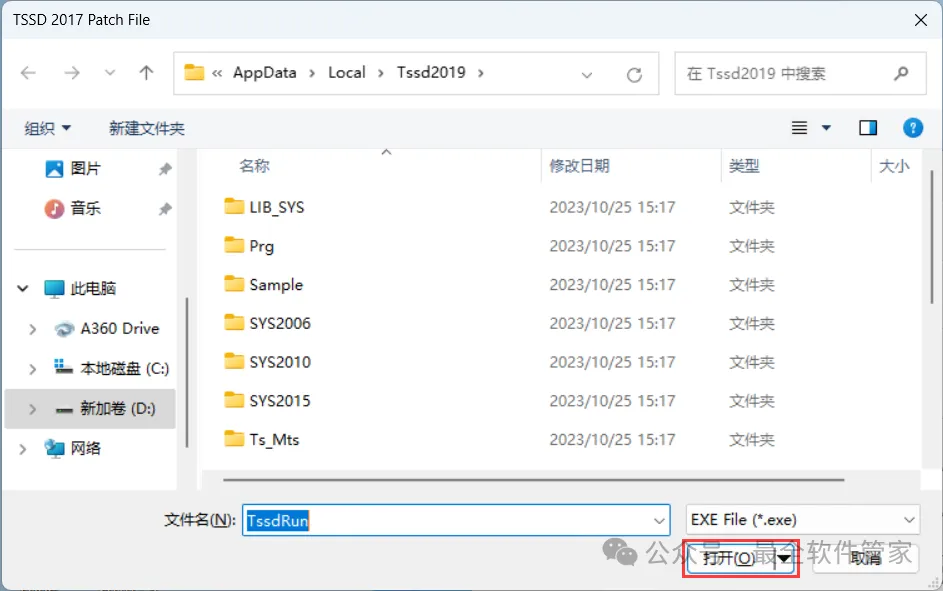The image size is (943, 591).
Task: Select Tssd2019 in the breadcrumb path
Action: 431,73
